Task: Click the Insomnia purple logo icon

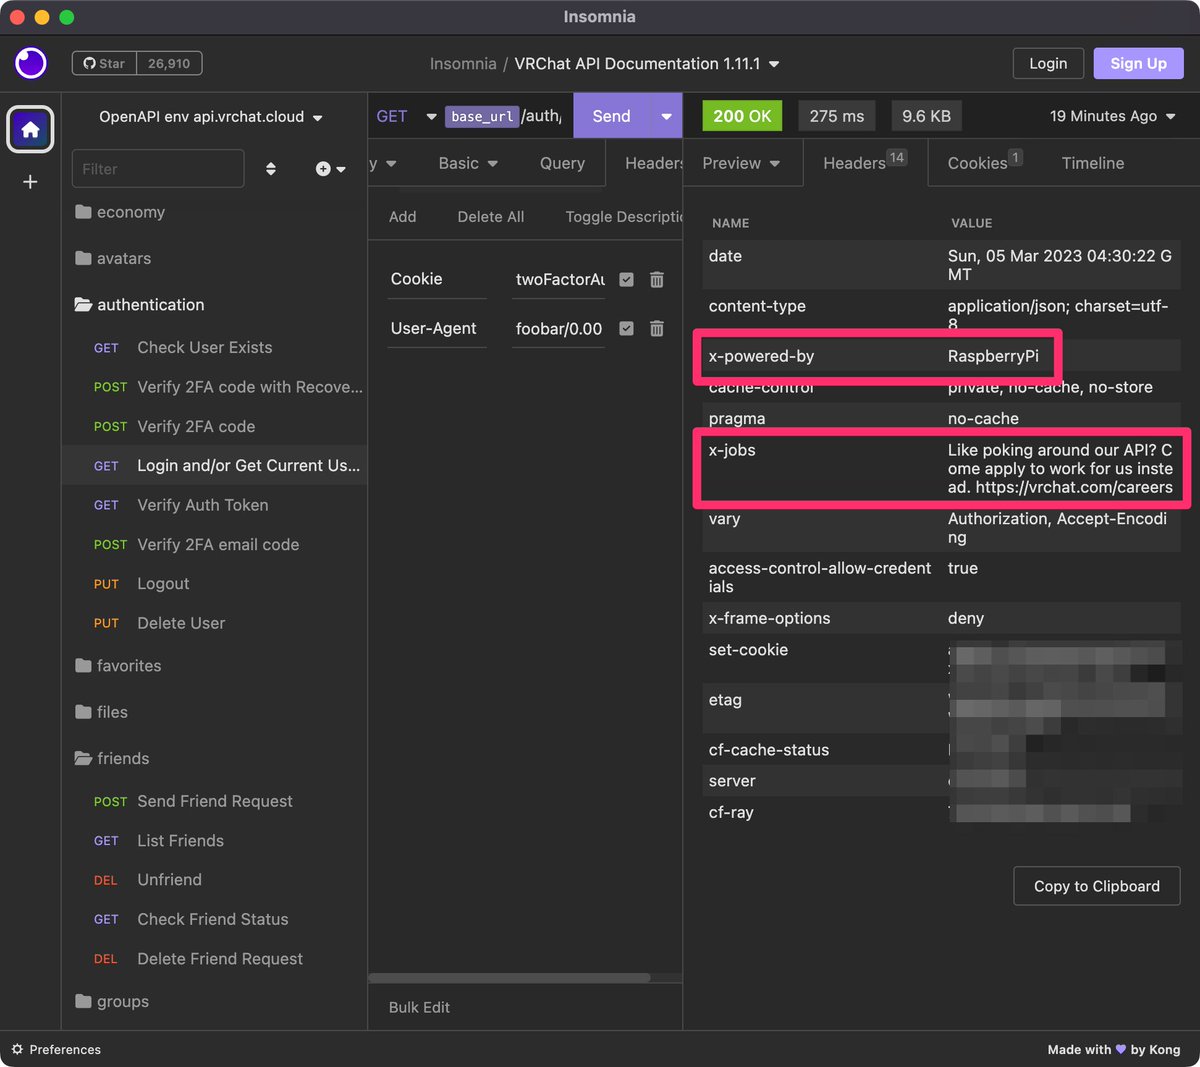Action: click(31, 63)
